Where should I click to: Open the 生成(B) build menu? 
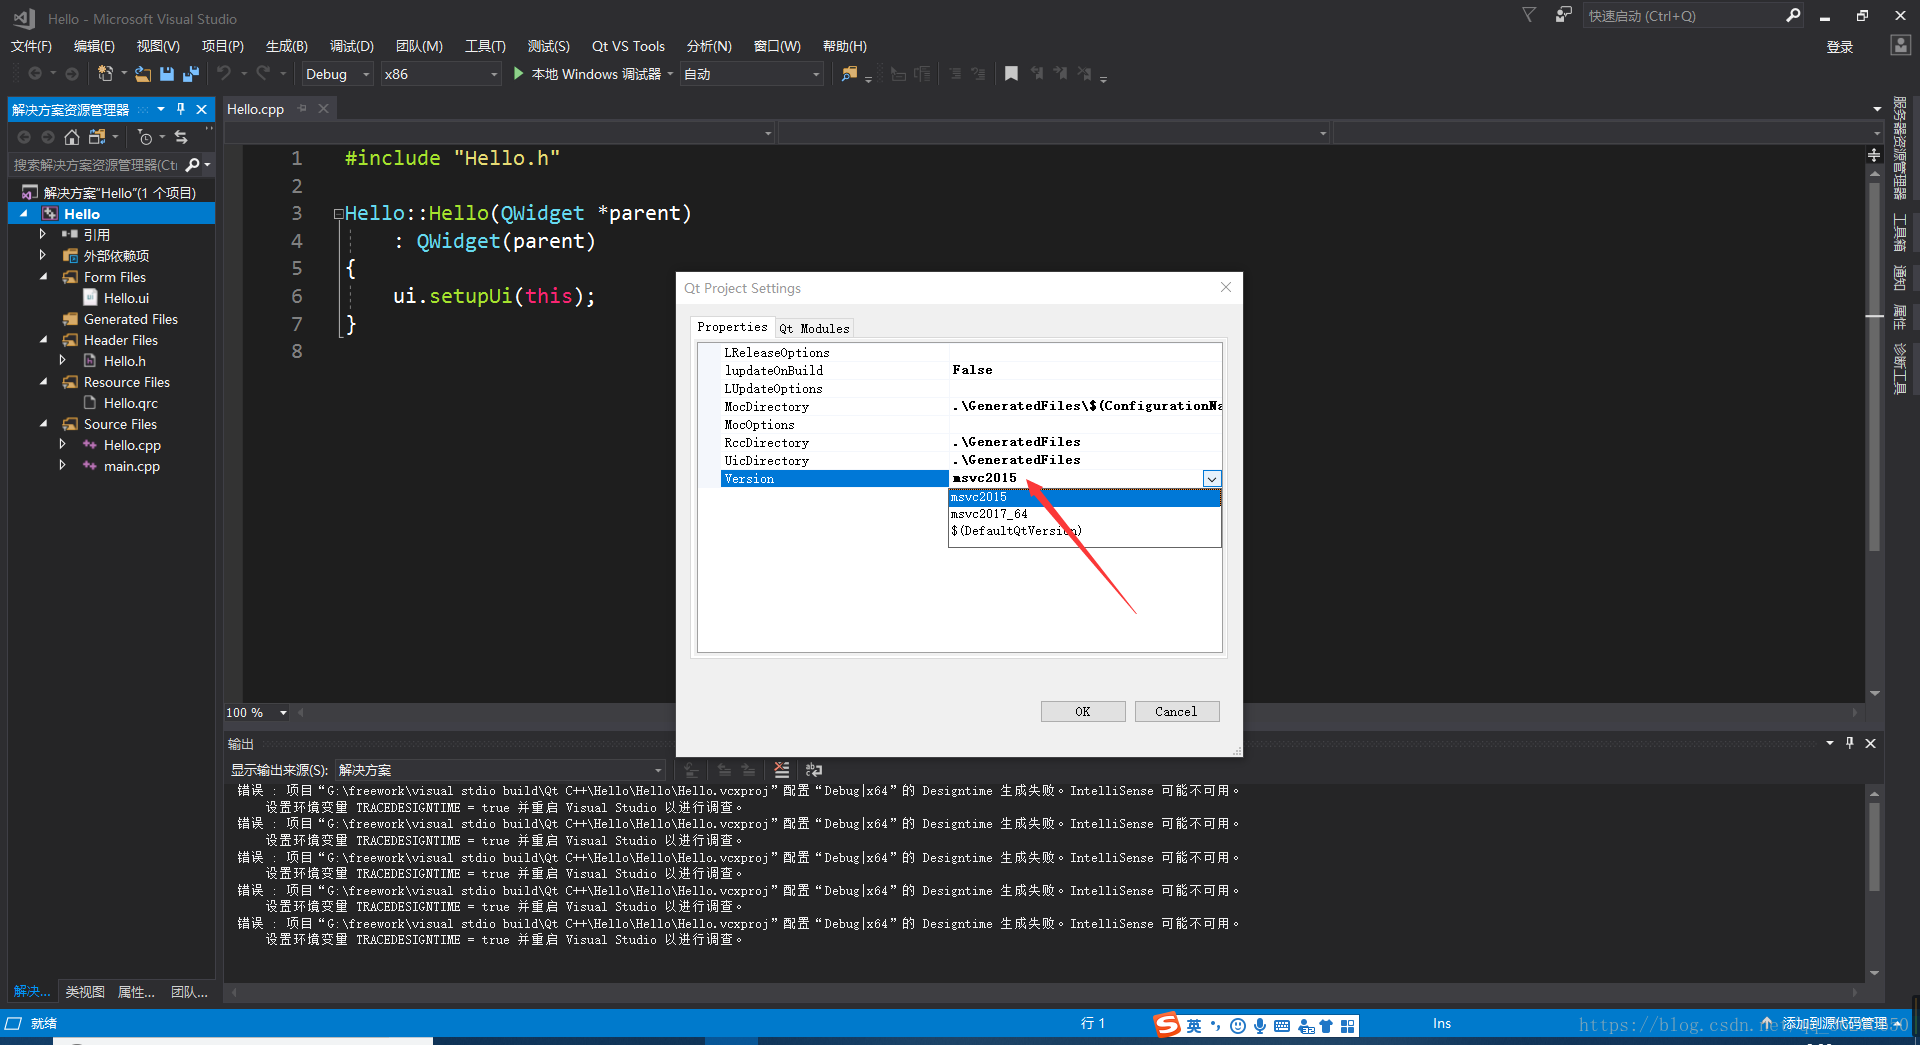[x=287, y=46]
